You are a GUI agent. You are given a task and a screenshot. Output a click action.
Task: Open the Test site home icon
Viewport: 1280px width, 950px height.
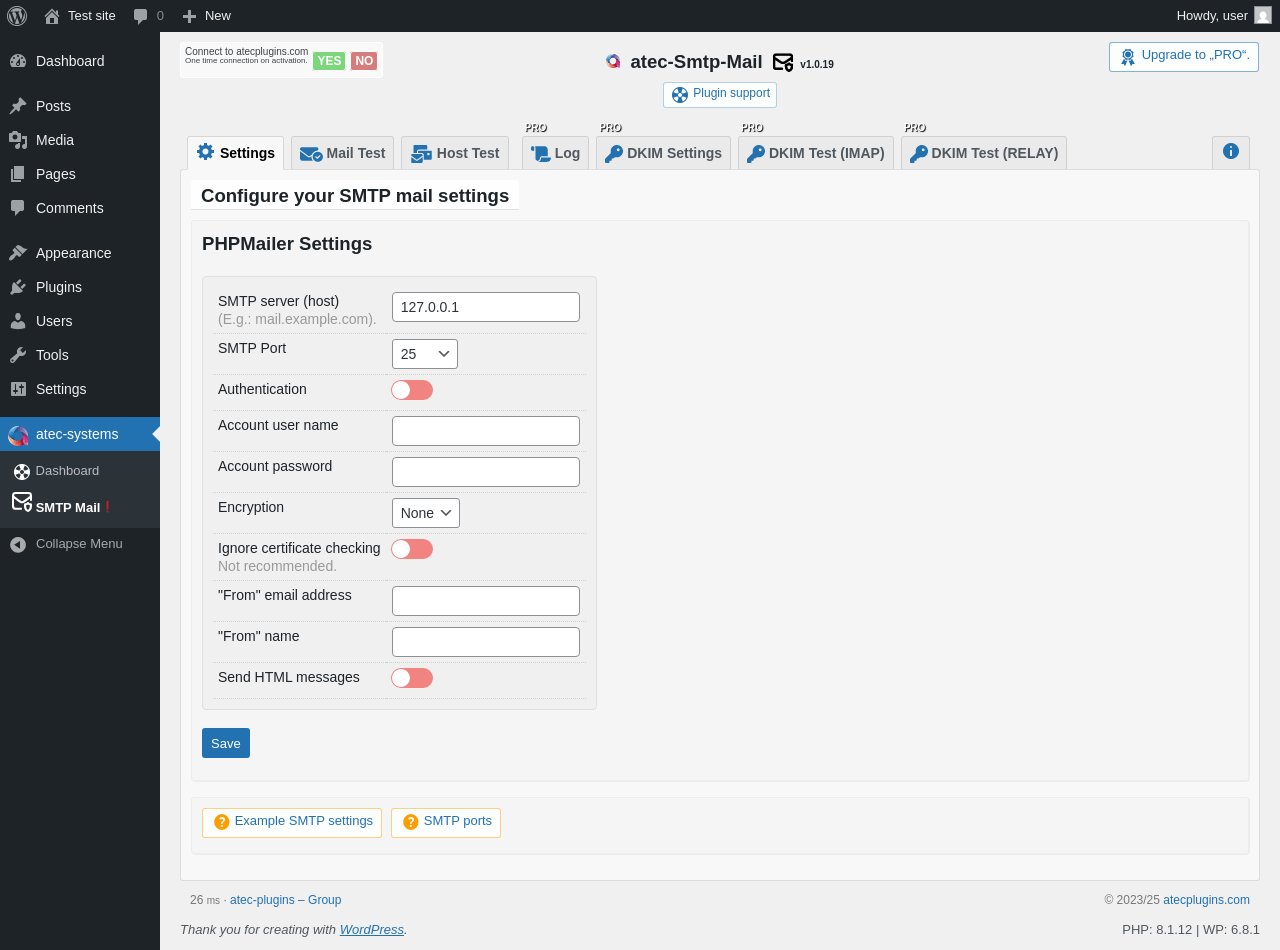[52, 16]
